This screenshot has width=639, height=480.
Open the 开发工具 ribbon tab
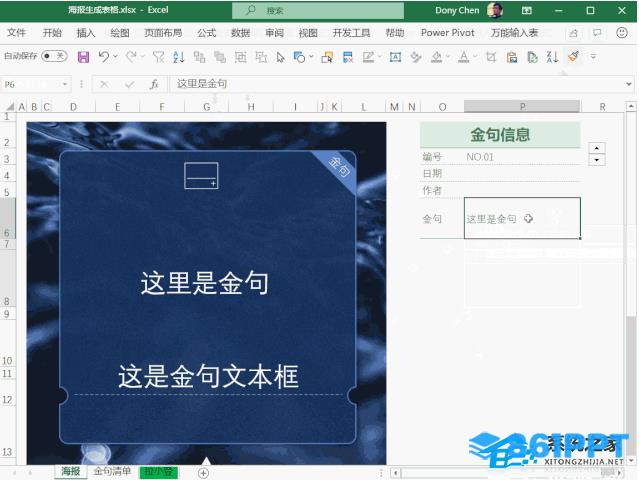pyautogui.click(x=351, y=33)
